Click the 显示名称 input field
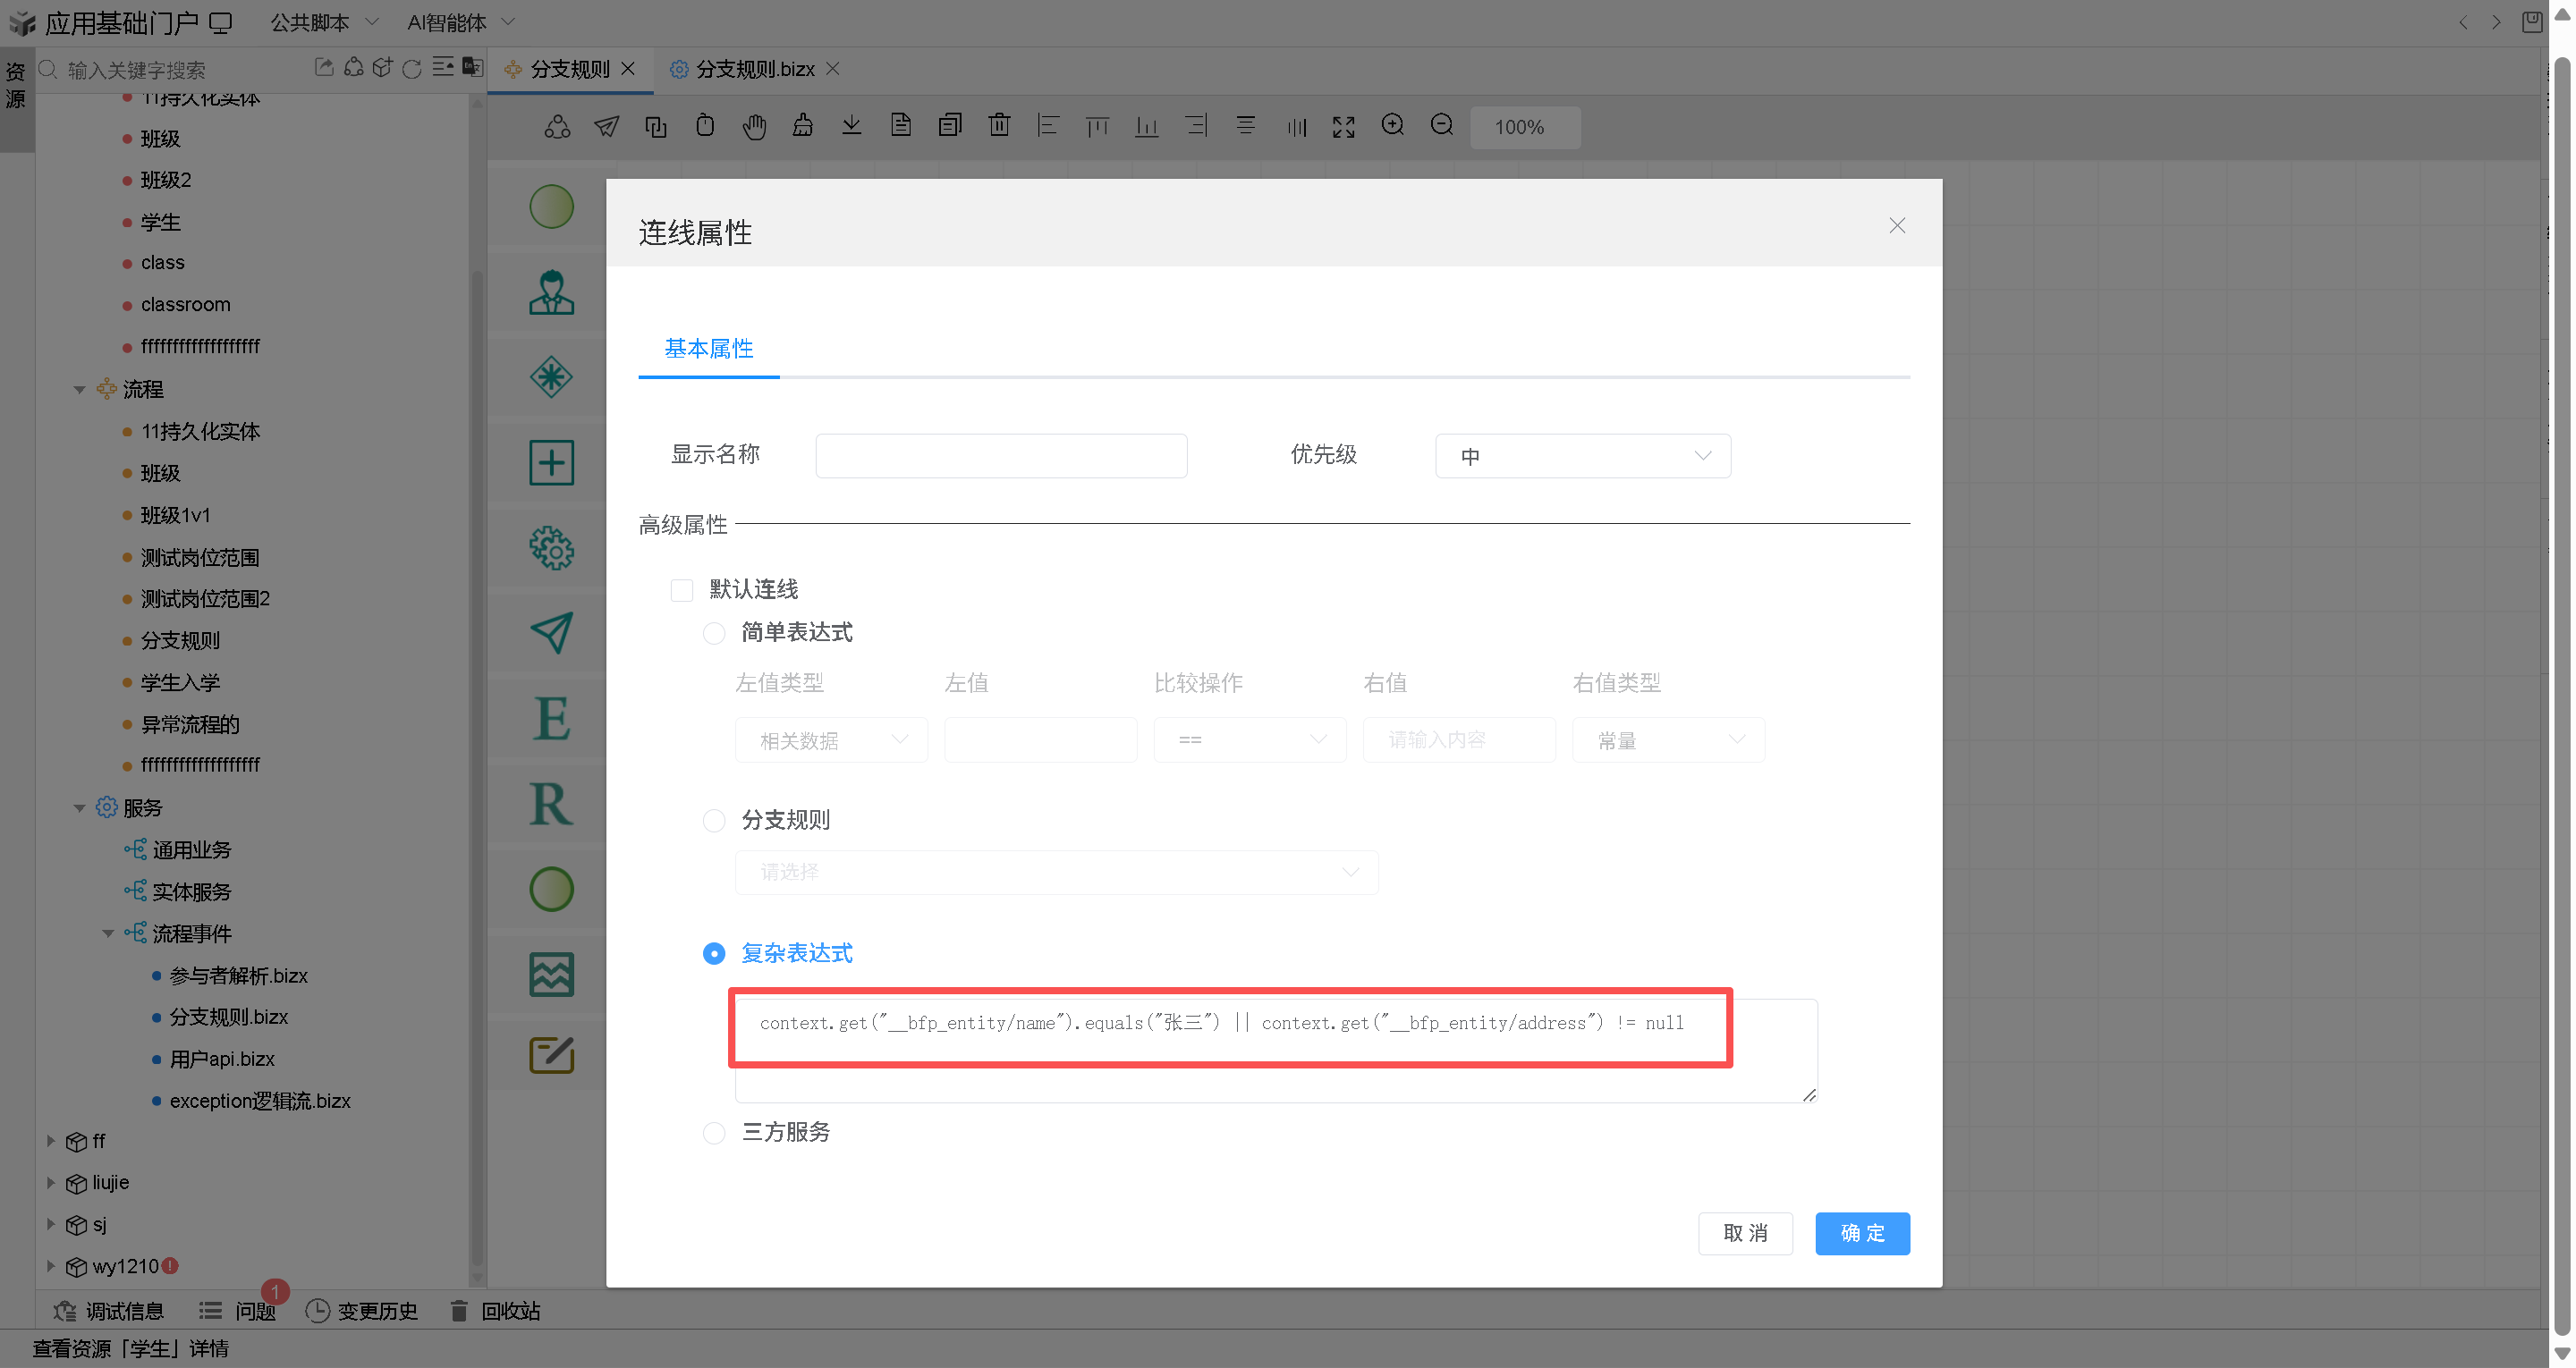Screen dimensions: 2576x1368 pos(1001,456)
